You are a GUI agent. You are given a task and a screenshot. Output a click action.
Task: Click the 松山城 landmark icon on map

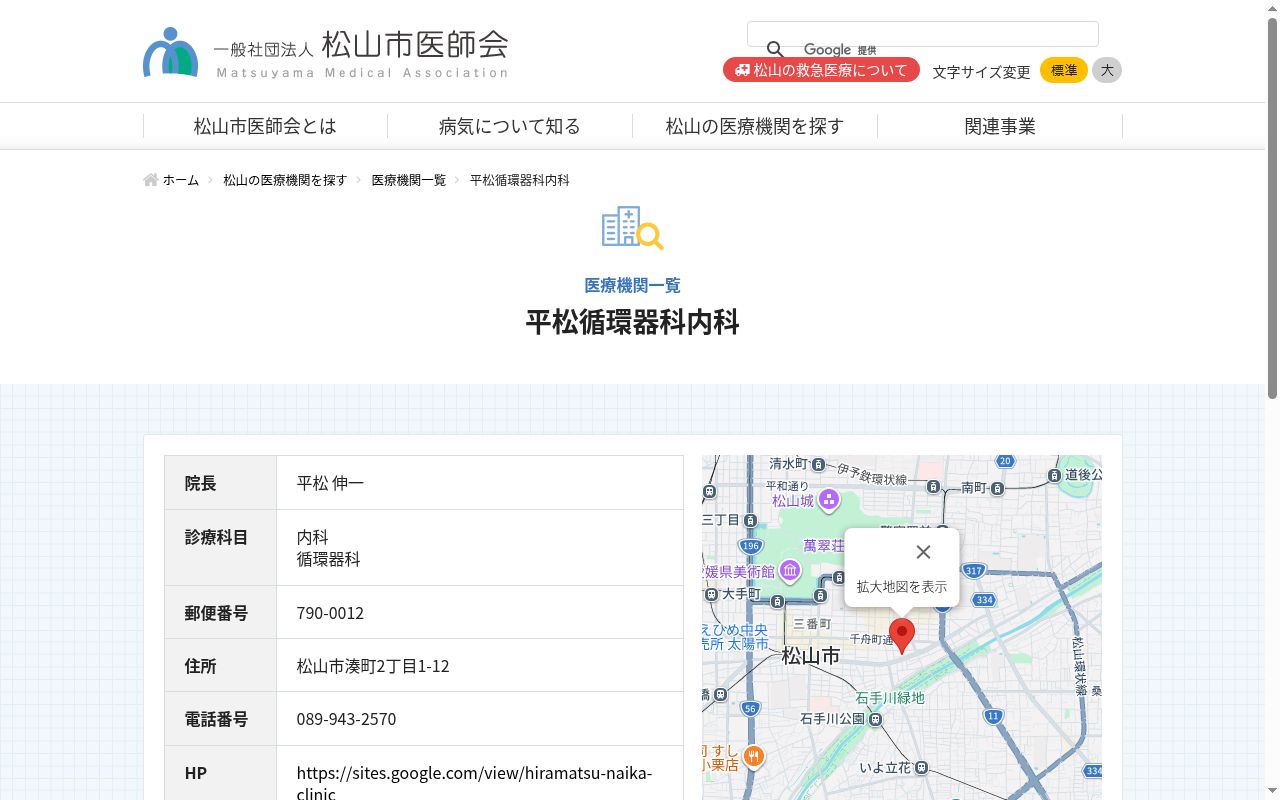click(829, 499)
